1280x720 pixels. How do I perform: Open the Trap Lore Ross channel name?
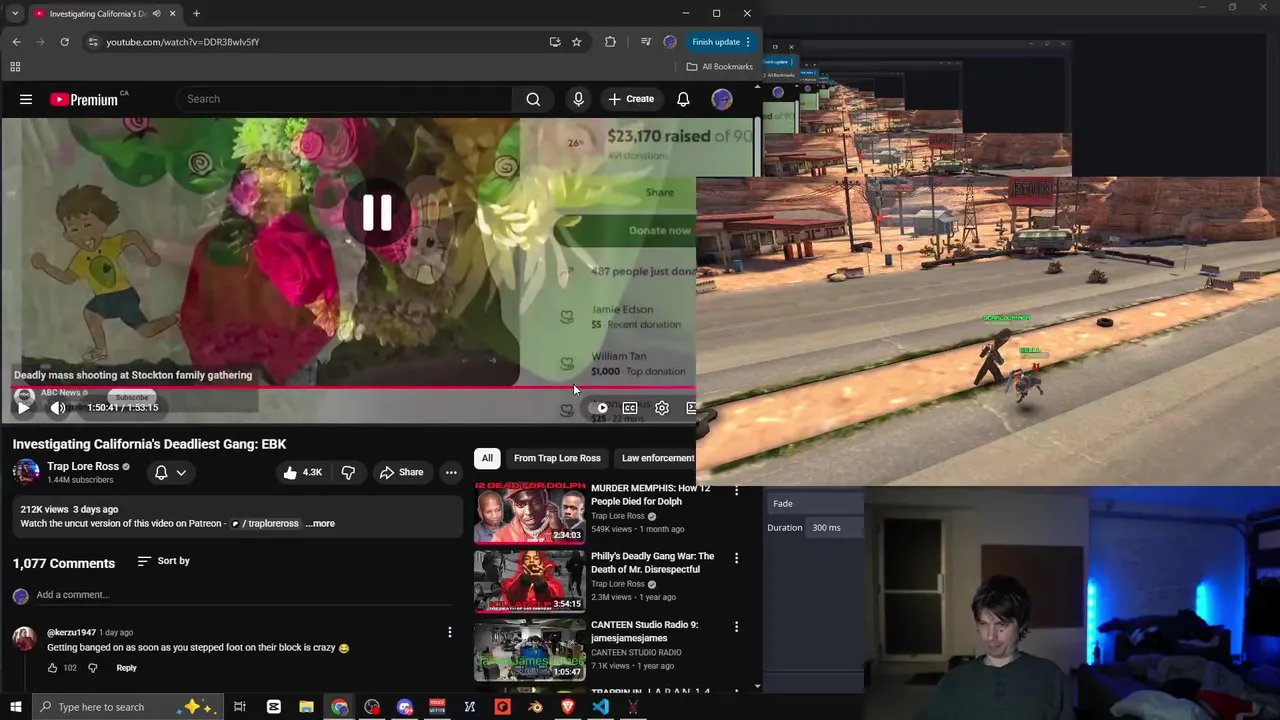click(x=83, y=466)
